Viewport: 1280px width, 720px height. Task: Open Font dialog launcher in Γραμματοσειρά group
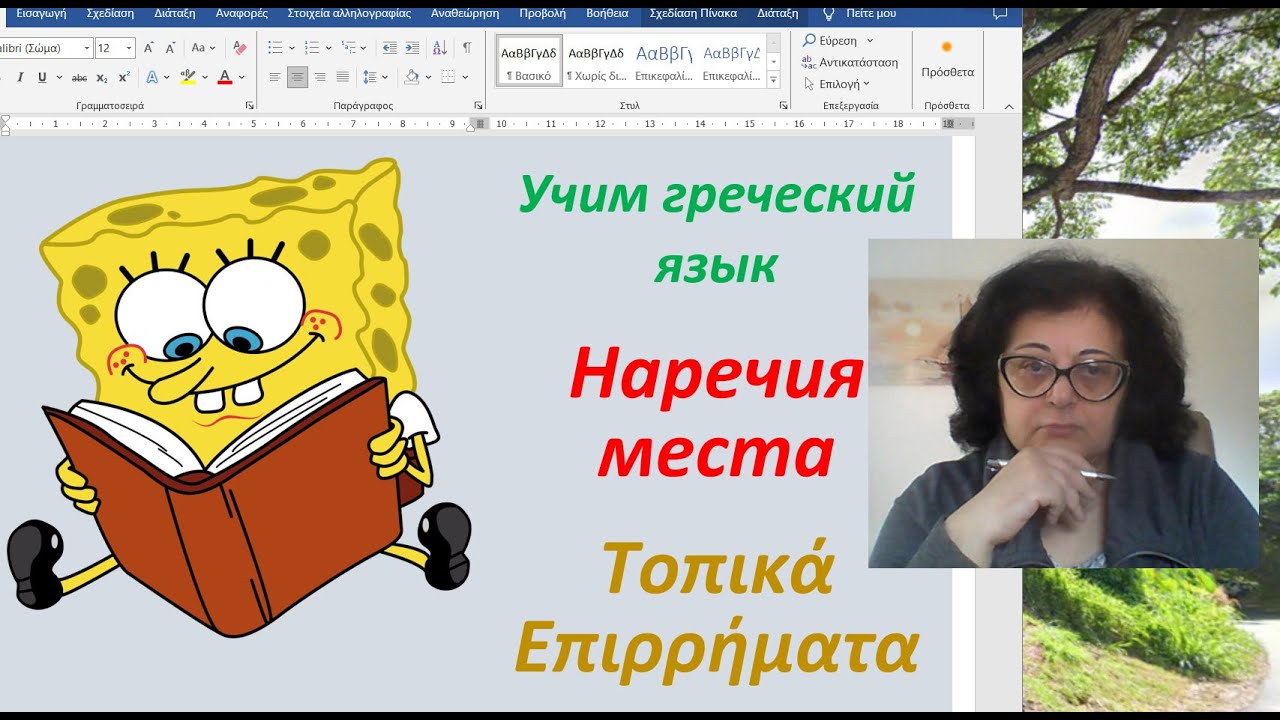tap(249, 105)
